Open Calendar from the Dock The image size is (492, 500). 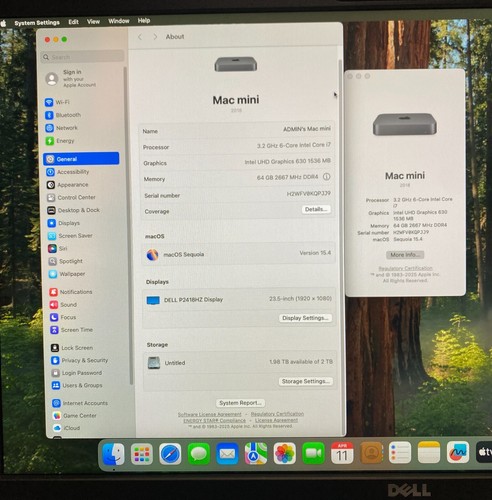click(342, 453)
